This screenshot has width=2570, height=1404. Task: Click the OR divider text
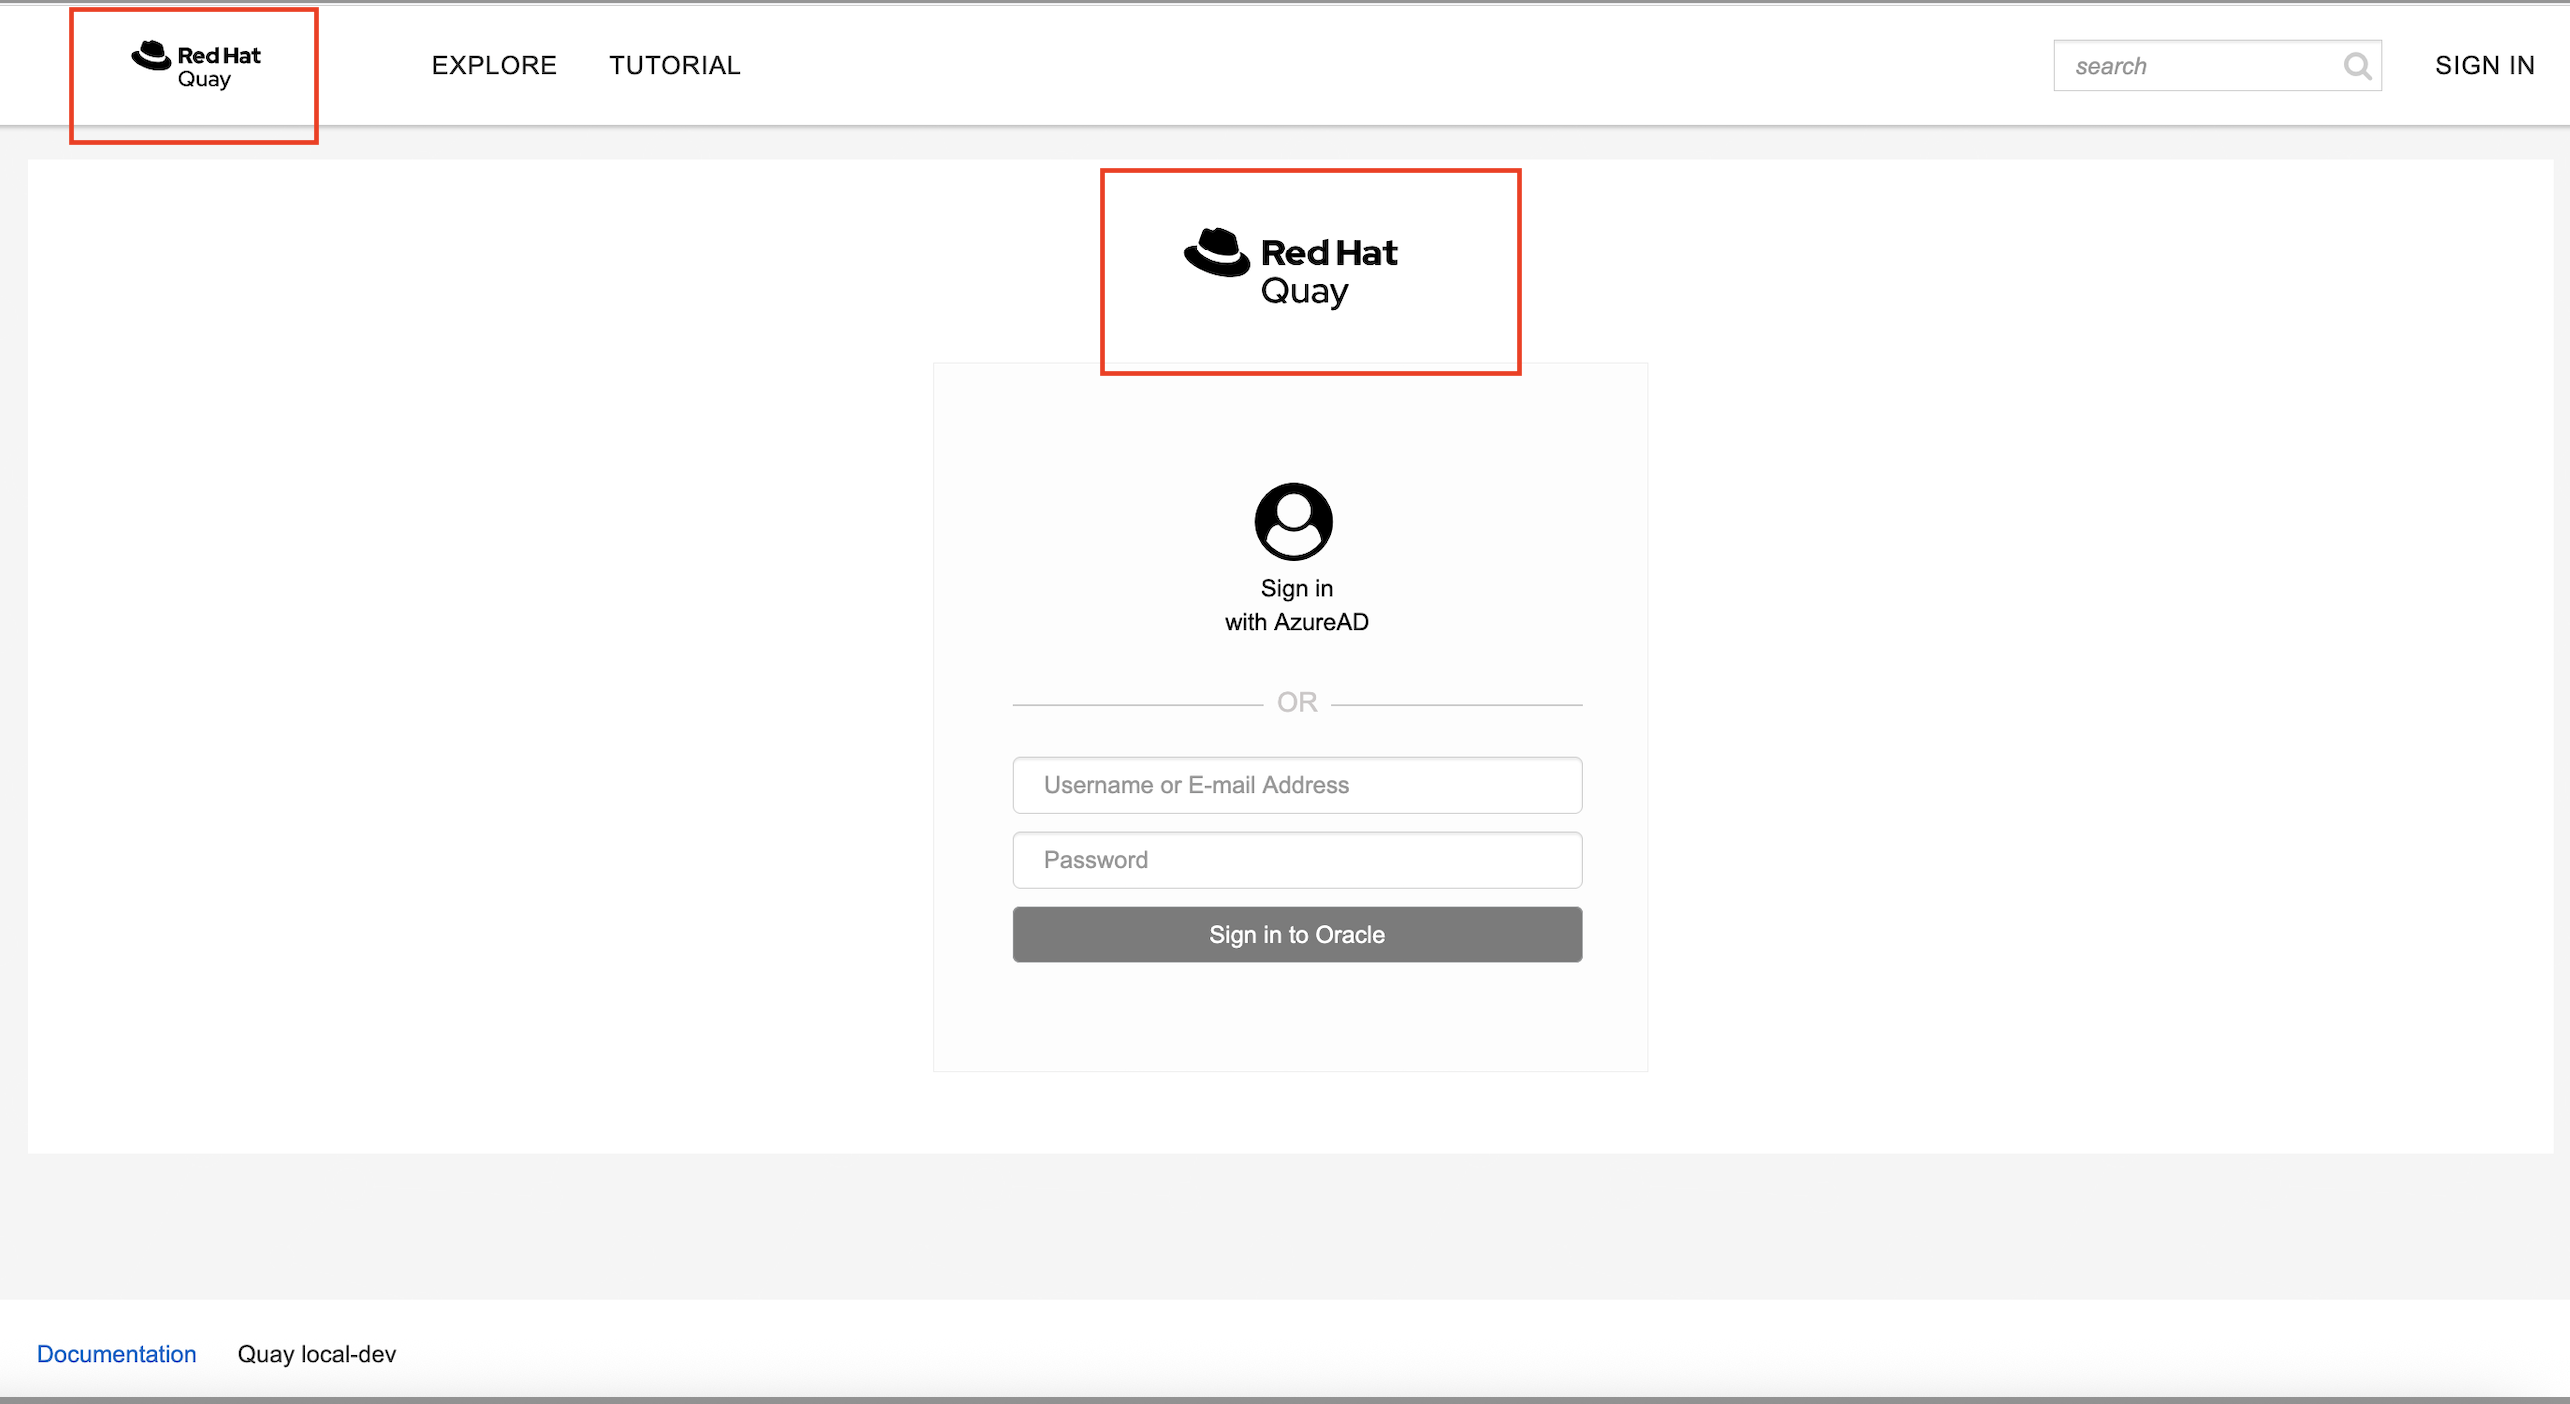(x=1297, y=702)
